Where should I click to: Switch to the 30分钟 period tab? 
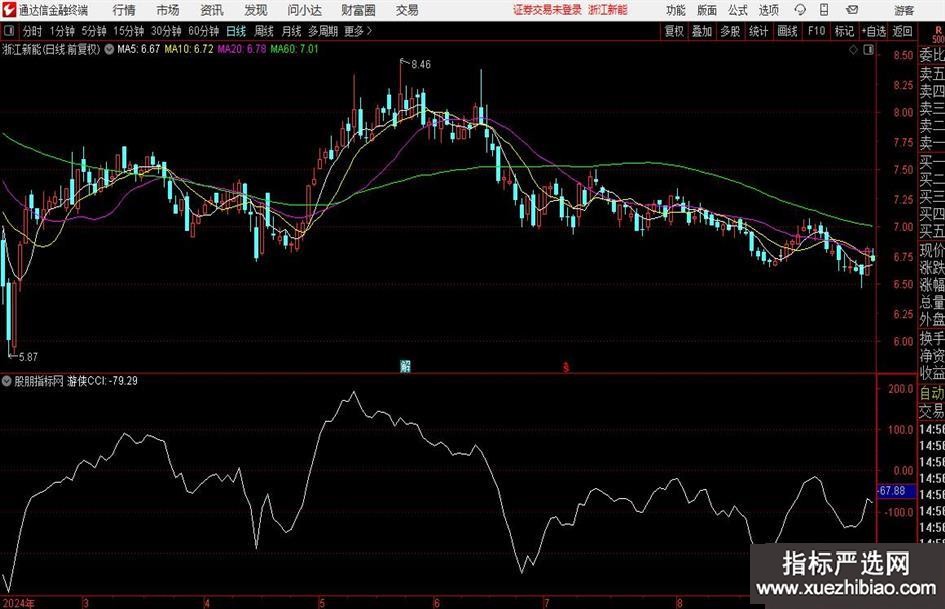click(x=166, y=31)
